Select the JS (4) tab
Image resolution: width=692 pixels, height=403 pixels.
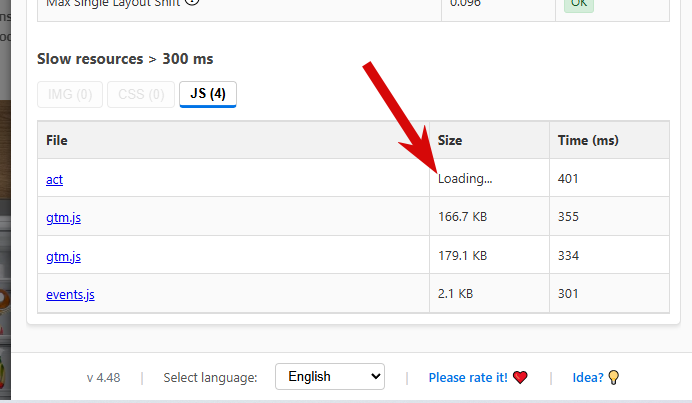pyautogui.click(x=208, y=94)
